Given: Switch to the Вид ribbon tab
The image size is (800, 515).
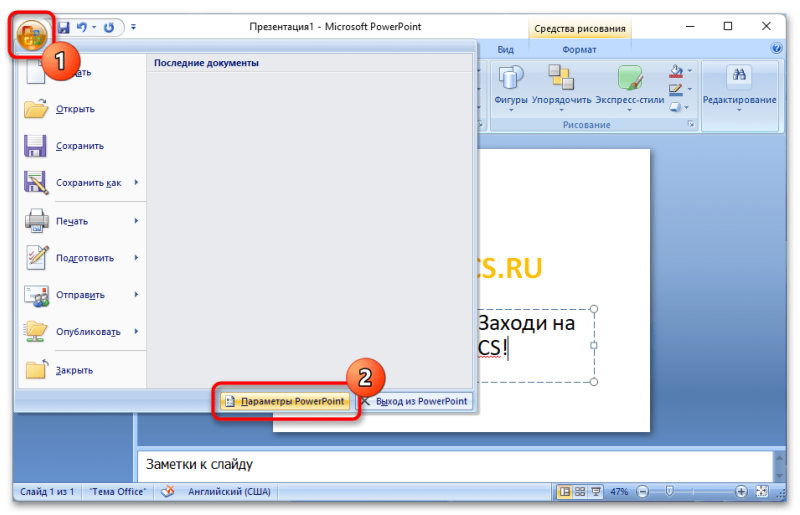Looking at the screenshot, I should pos(505,50).
